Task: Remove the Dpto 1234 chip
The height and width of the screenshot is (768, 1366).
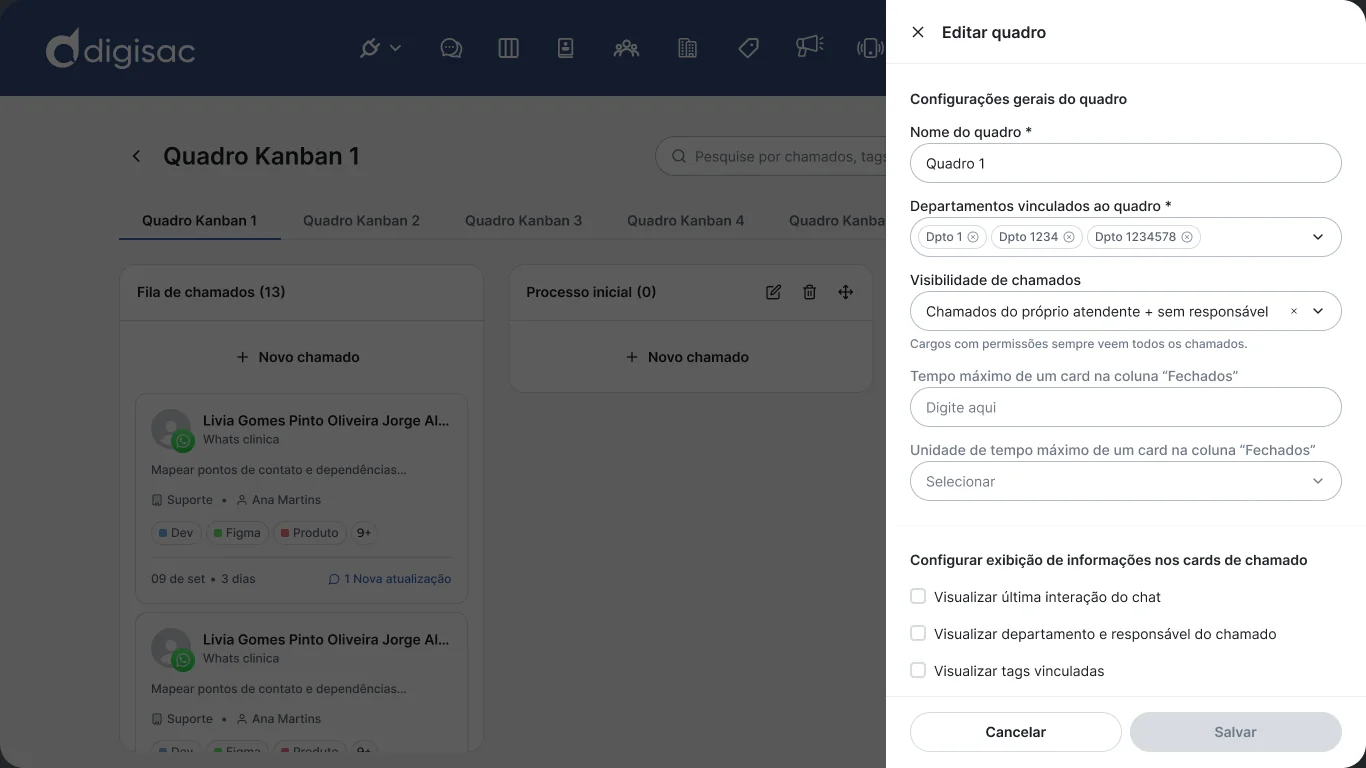Action: click(1069, 237)
